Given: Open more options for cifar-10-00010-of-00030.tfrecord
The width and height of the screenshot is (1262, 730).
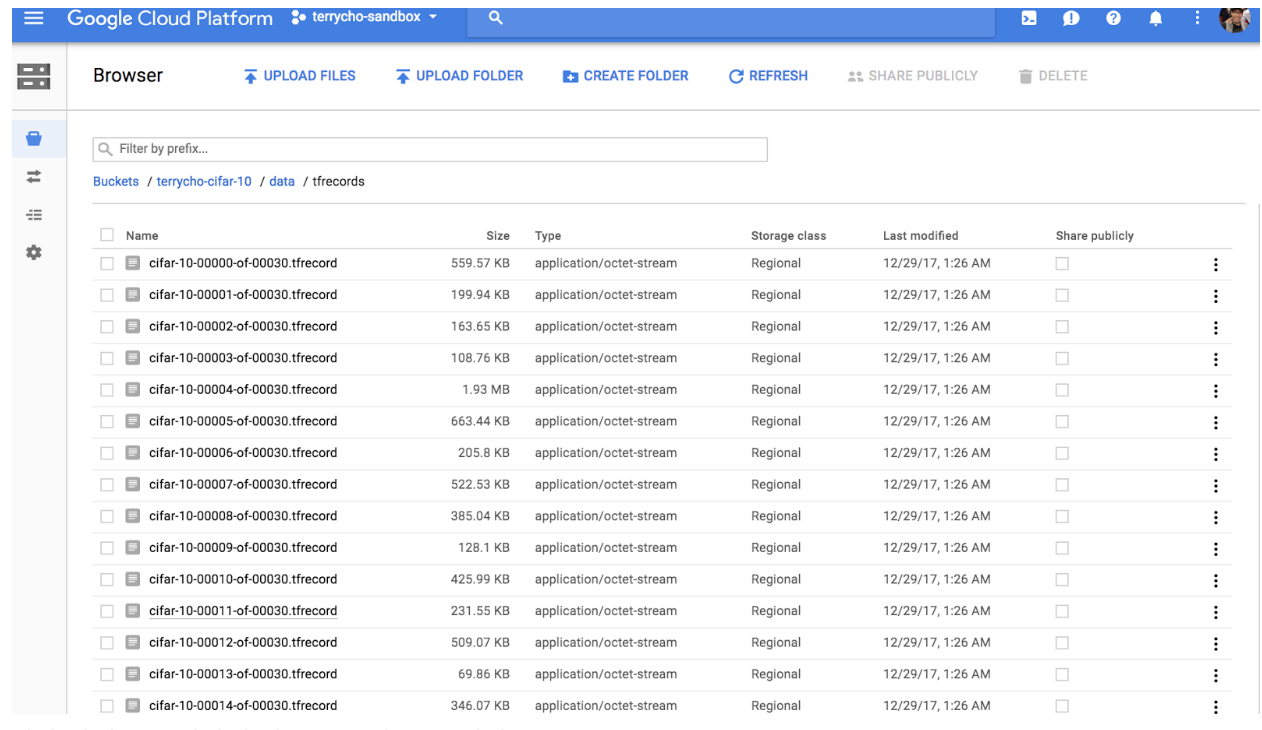Looking at the screenshot, I should tap(1215, 580).
